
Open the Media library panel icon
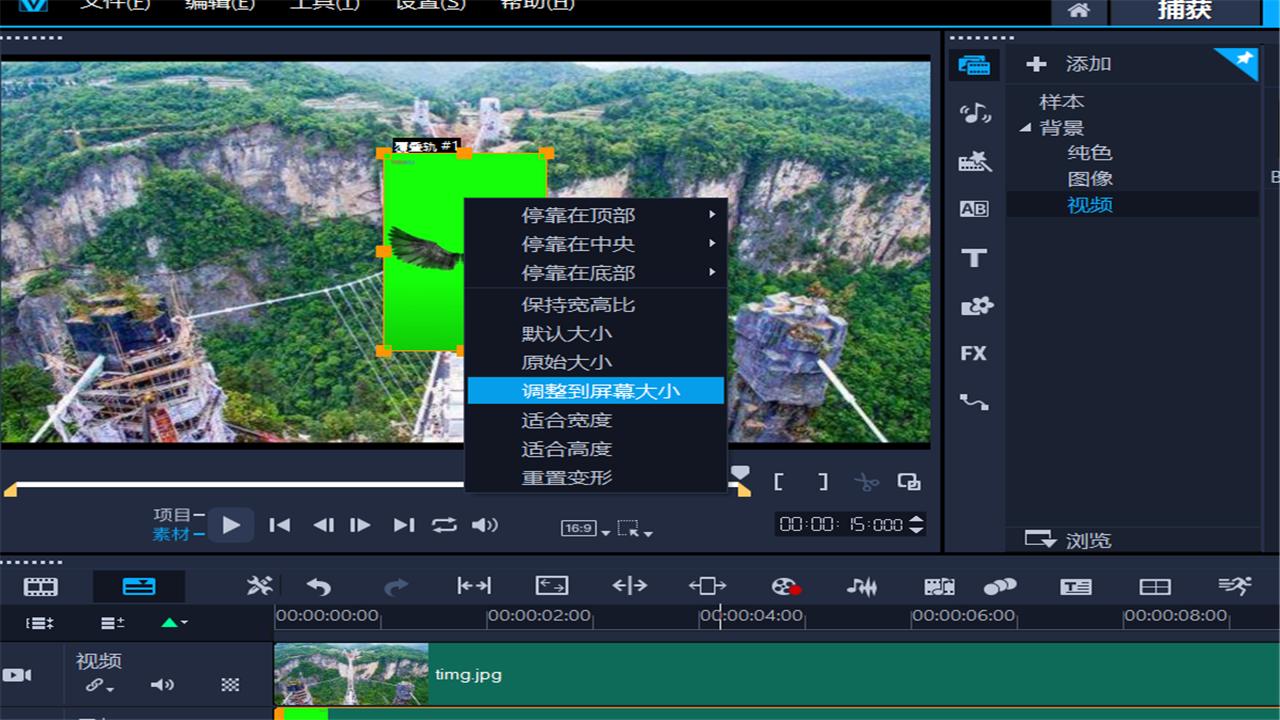pyautogui.click(x=973, y=65)
